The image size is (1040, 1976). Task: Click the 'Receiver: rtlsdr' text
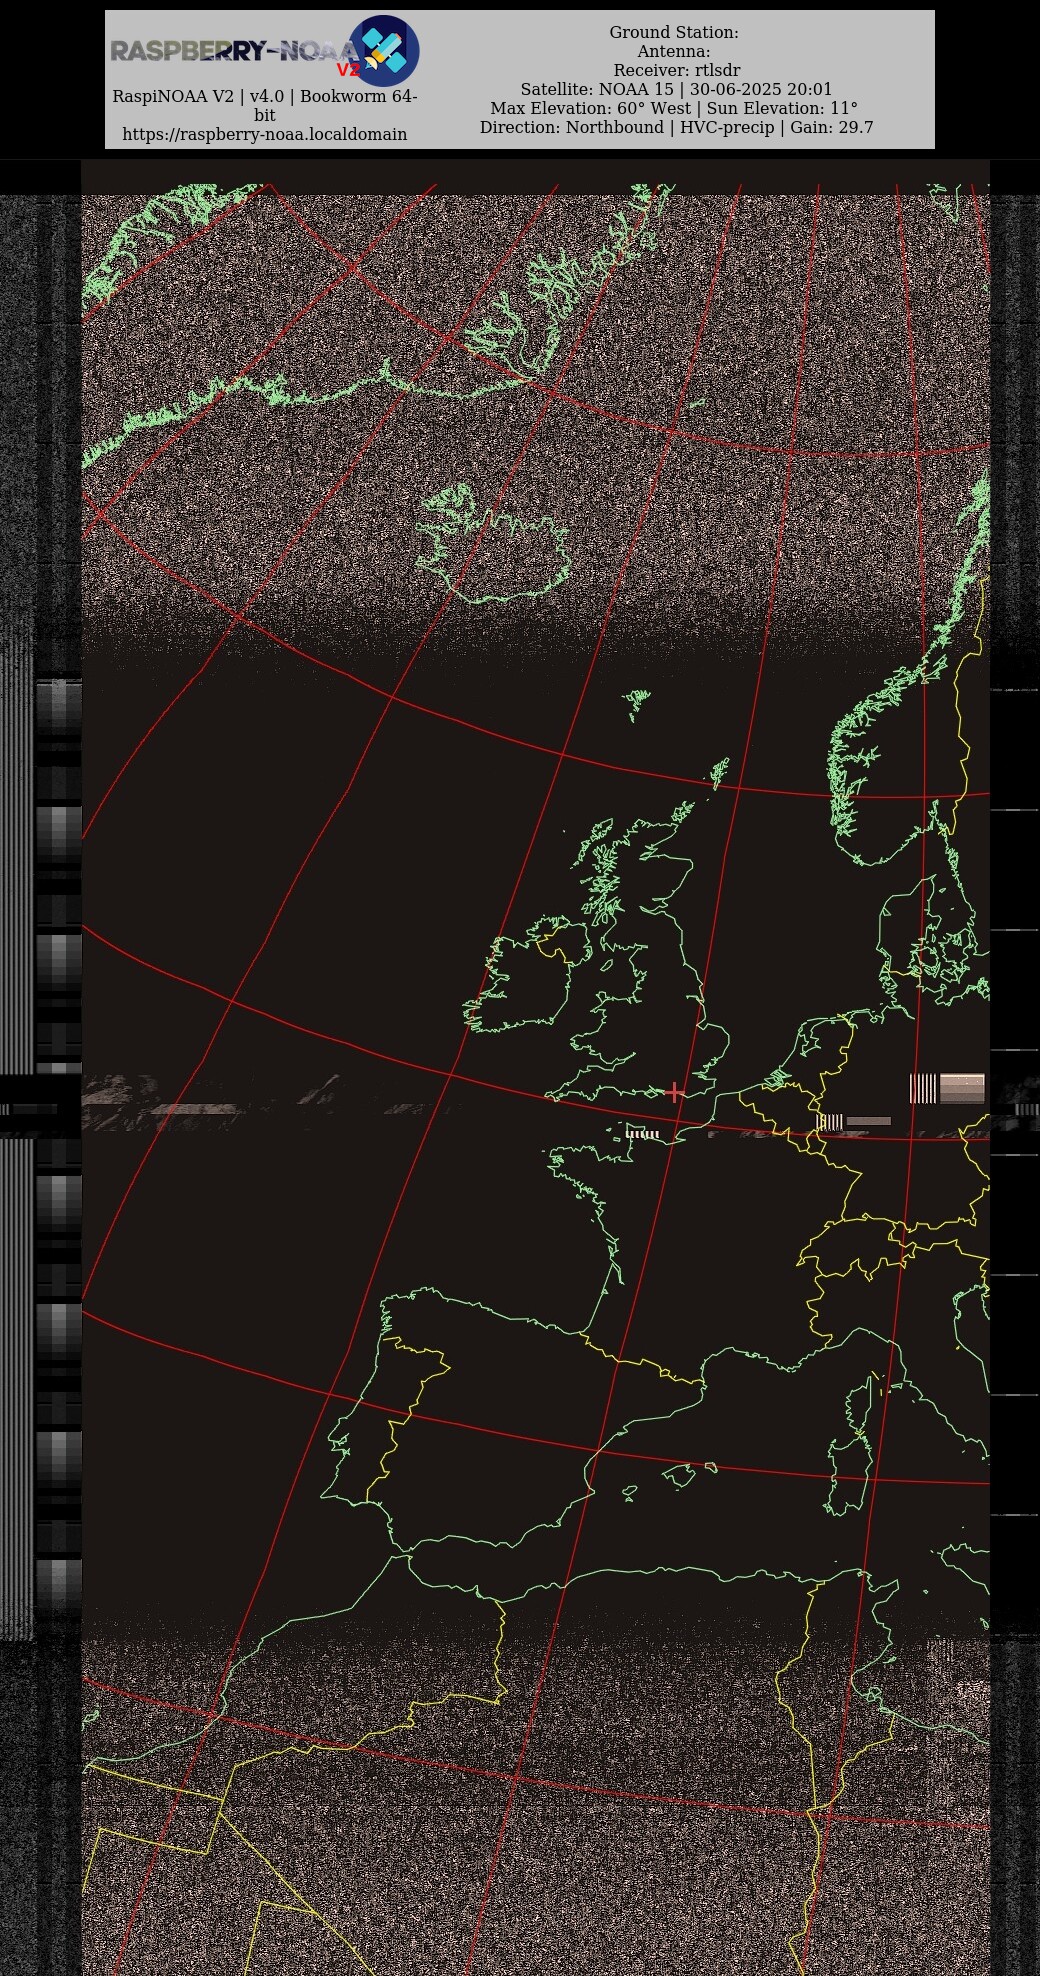pyautogui.click(x=677, y=71)
